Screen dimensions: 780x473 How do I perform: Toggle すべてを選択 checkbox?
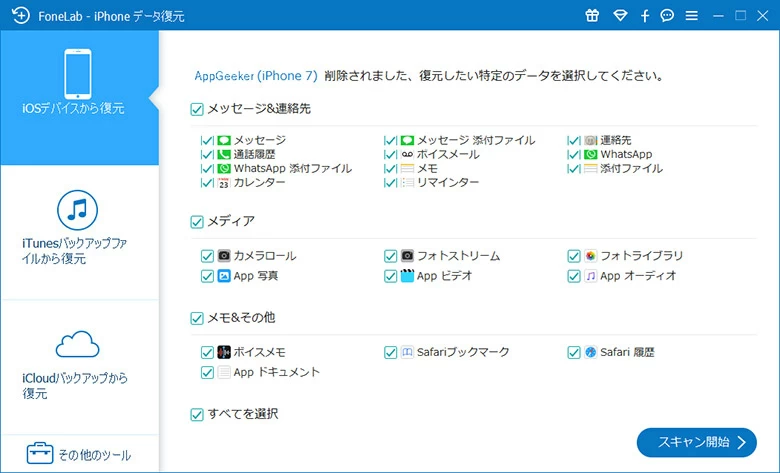(x=197, y=413)
